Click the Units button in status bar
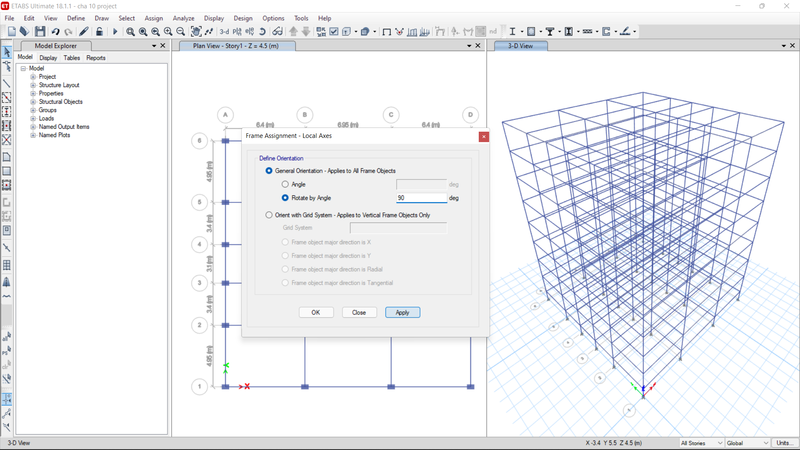The image size is (800, 450). pos(784,443)
